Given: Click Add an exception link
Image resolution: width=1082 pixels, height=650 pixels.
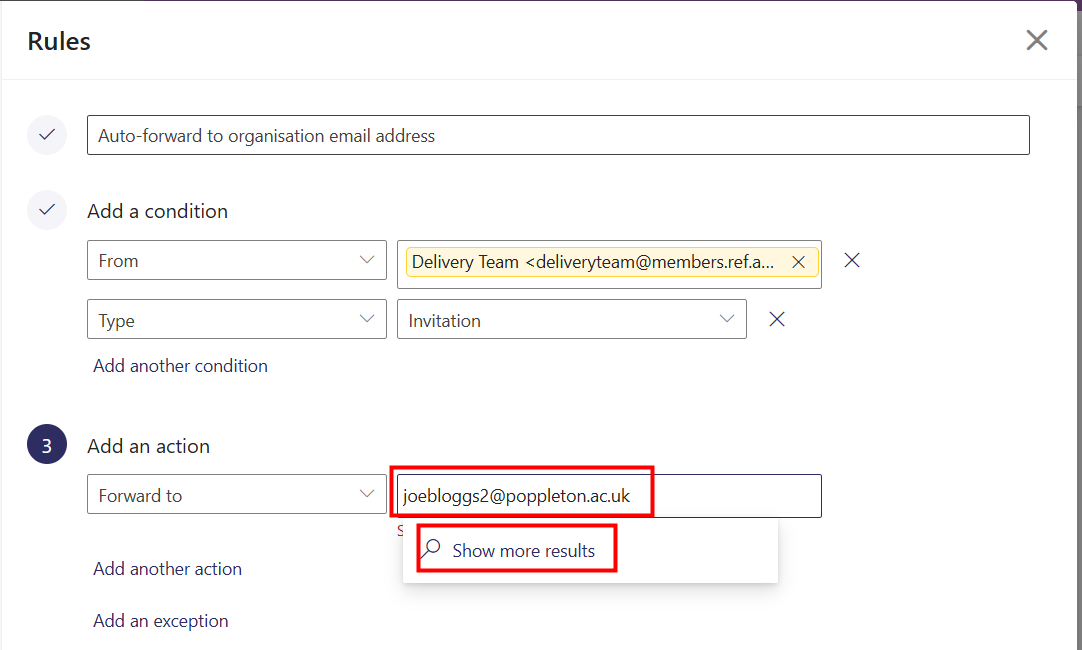Looking at the screenshot, I should click(161, 621).
